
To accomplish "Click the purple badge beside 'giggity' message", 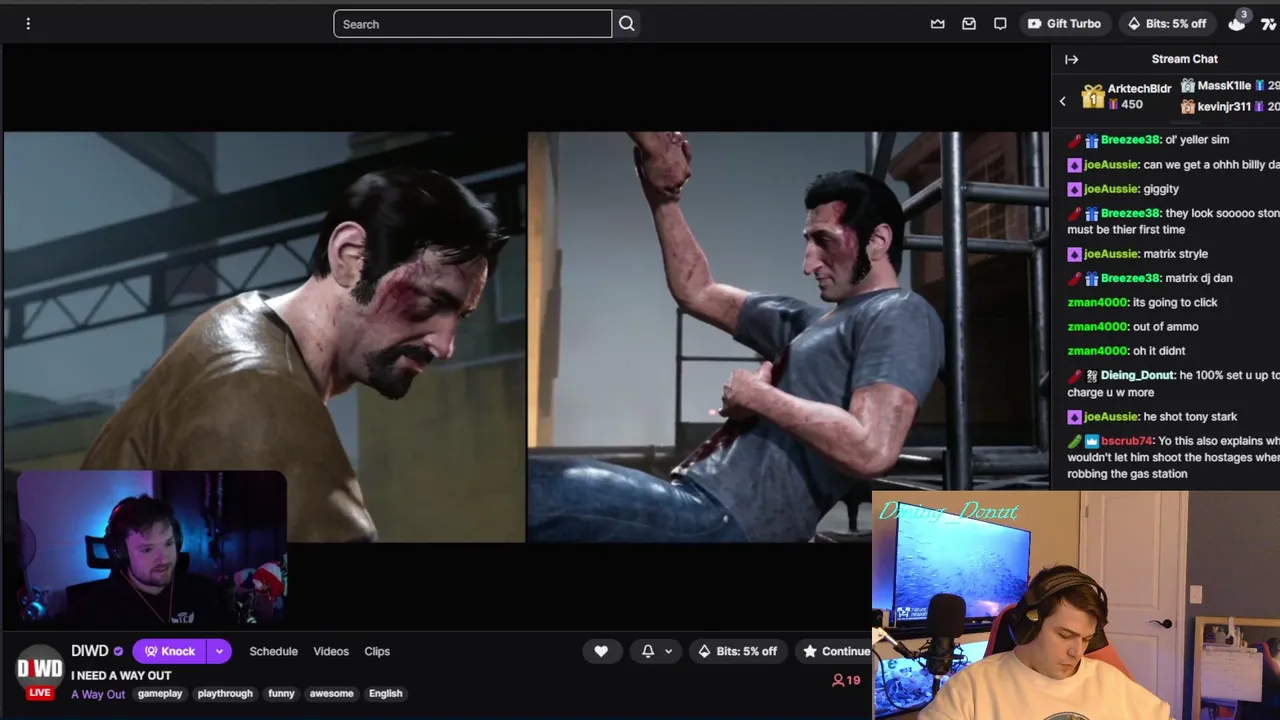I will click(x=1074, y=189).
